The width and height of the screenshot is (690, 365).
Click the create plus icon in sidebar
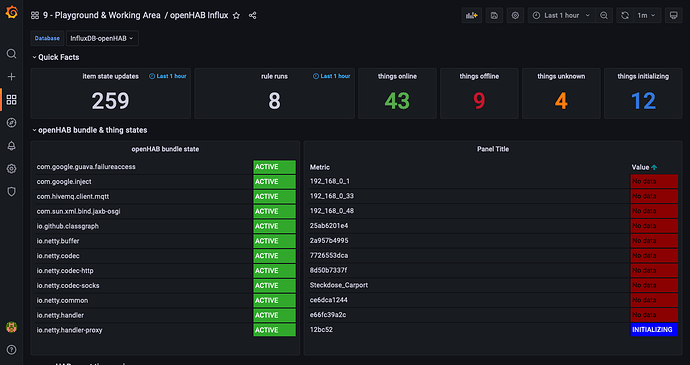[11, 77]
